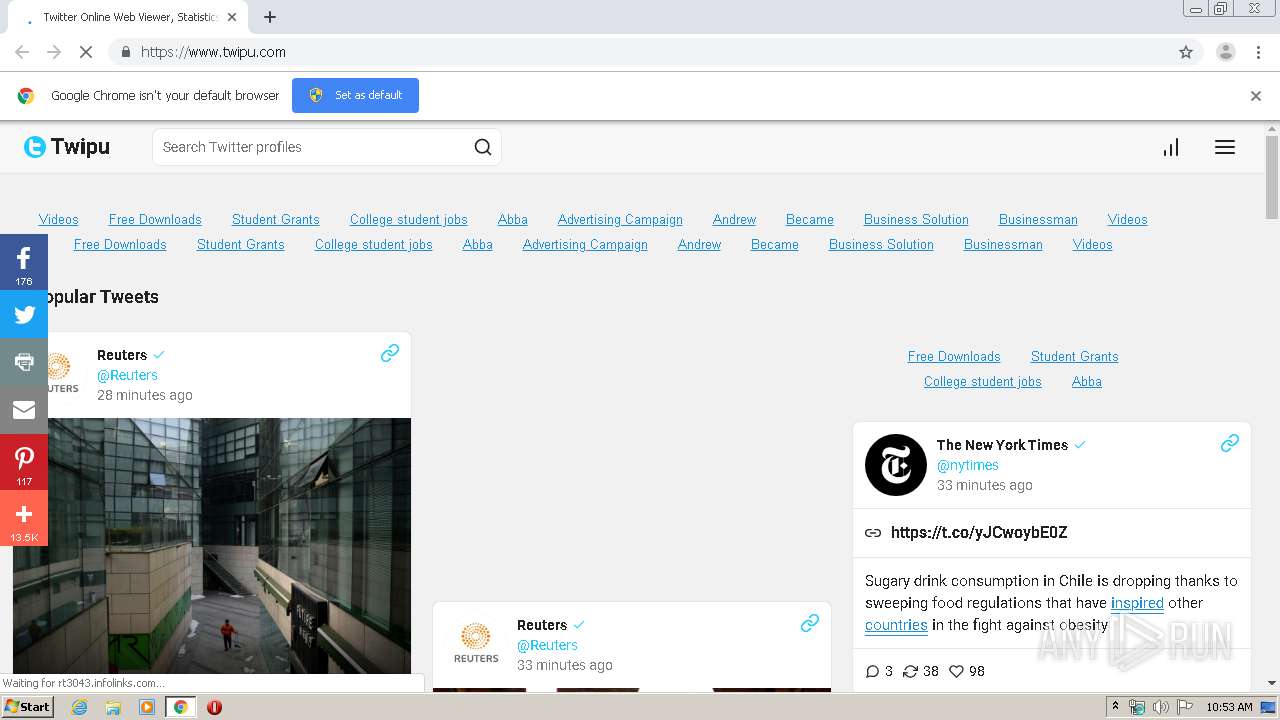Stop page loading button

click(86, 52)
